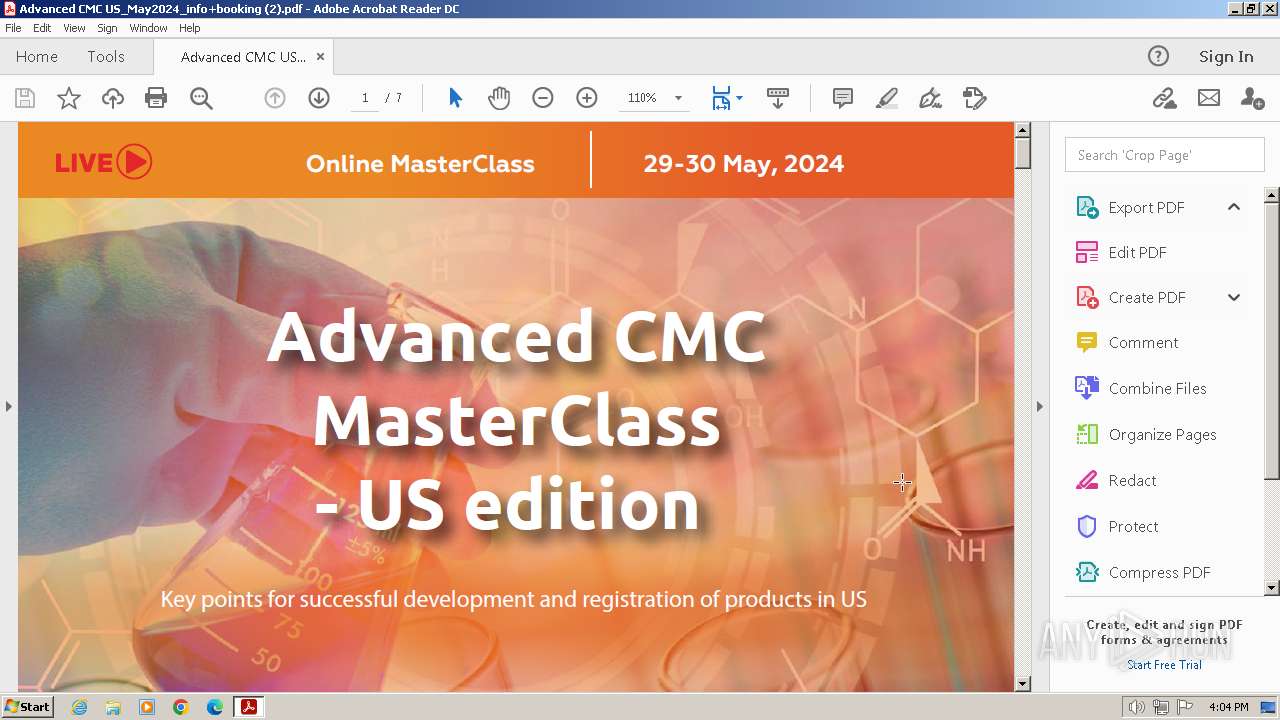Click the tools pane scrollbar down arrow

click(x=1272, y=588)
